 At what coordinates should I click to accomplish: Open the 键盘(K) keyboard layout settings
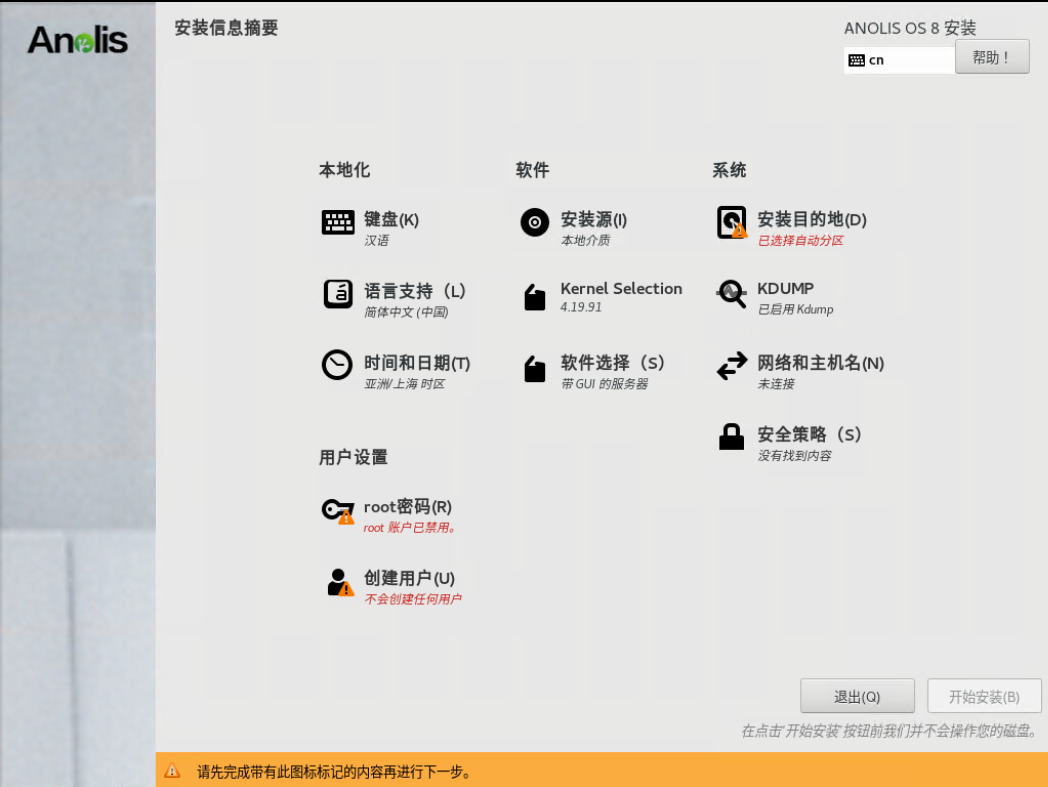click(336, 221)
